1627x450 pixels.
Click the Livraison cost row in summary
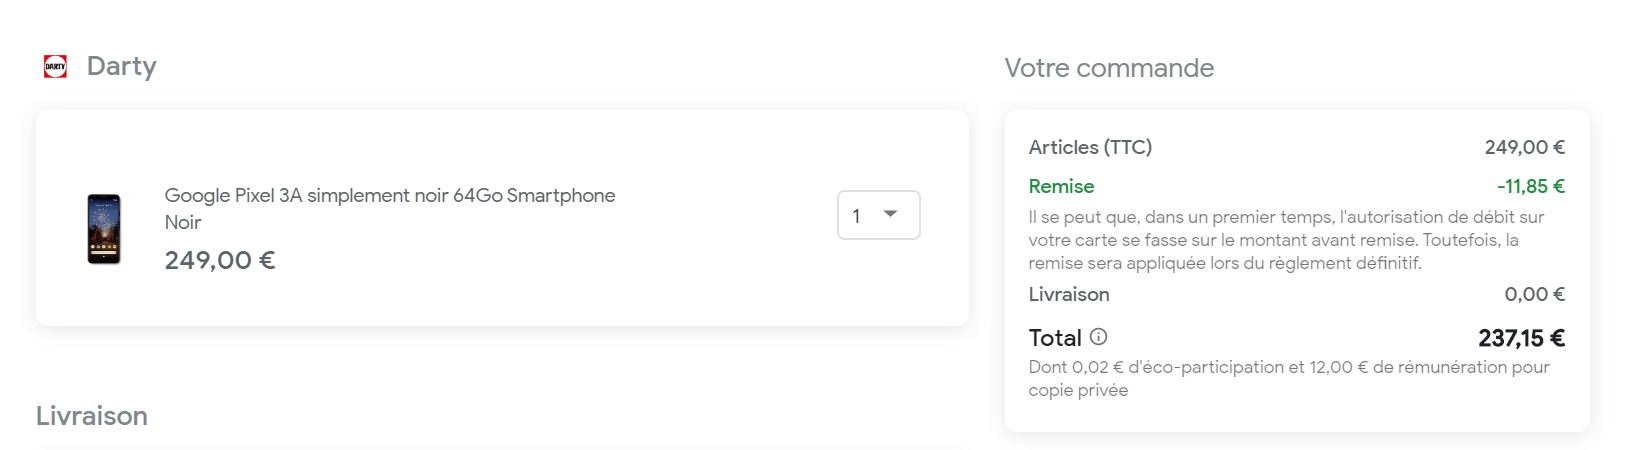(x=1296, y=294)
